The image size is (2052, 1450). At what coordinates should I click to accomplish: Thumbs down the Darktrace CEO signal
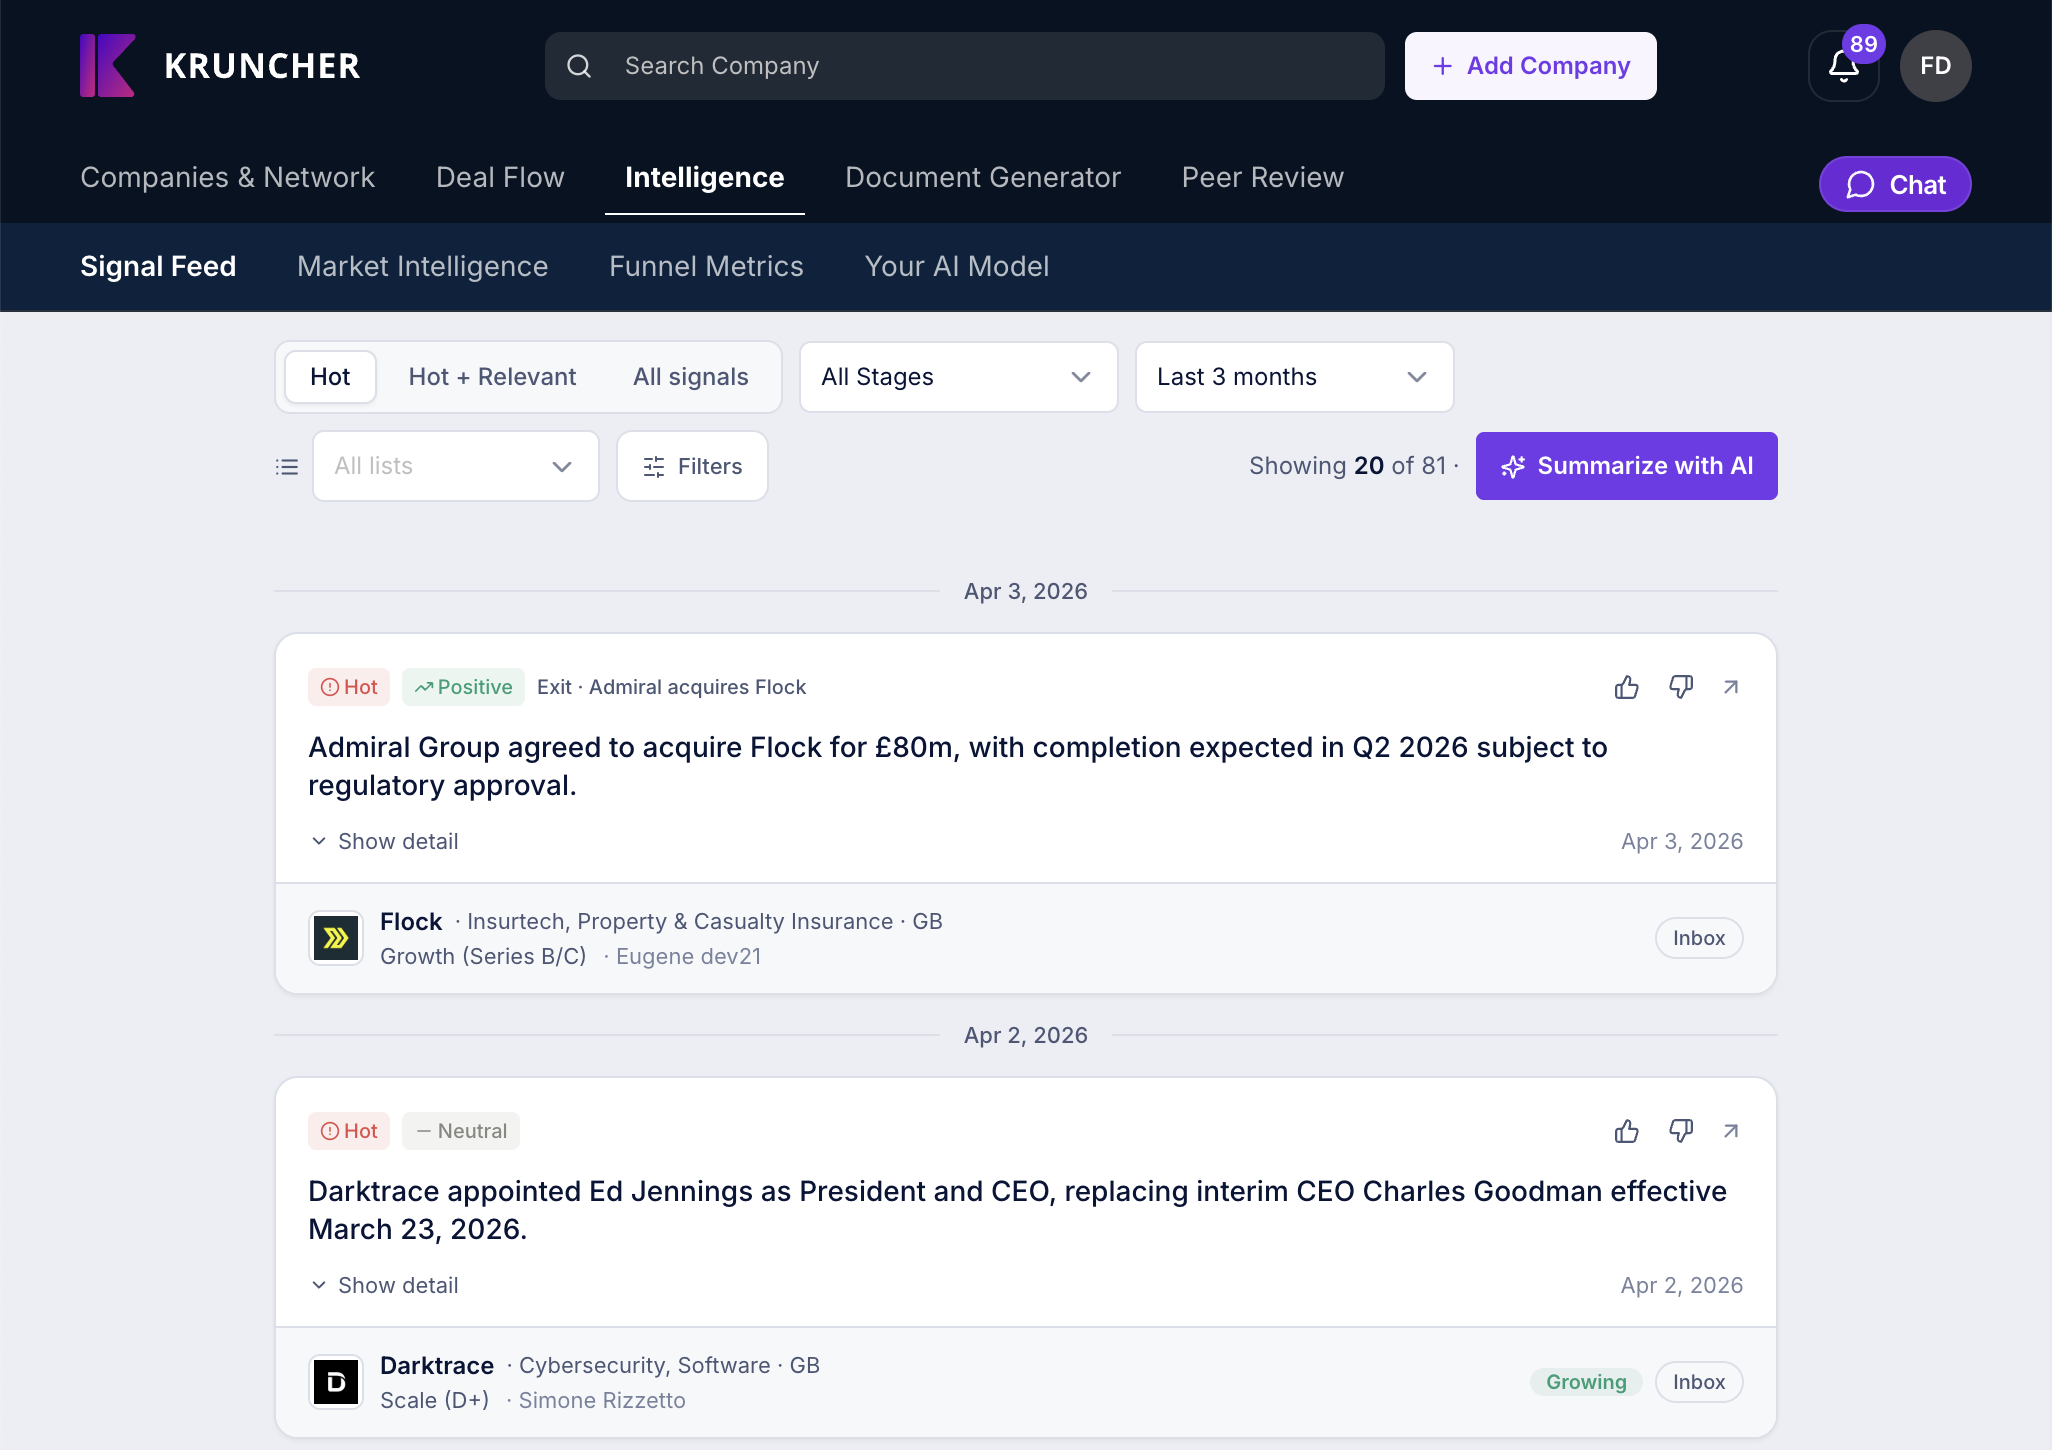tap(1681, 1131)
